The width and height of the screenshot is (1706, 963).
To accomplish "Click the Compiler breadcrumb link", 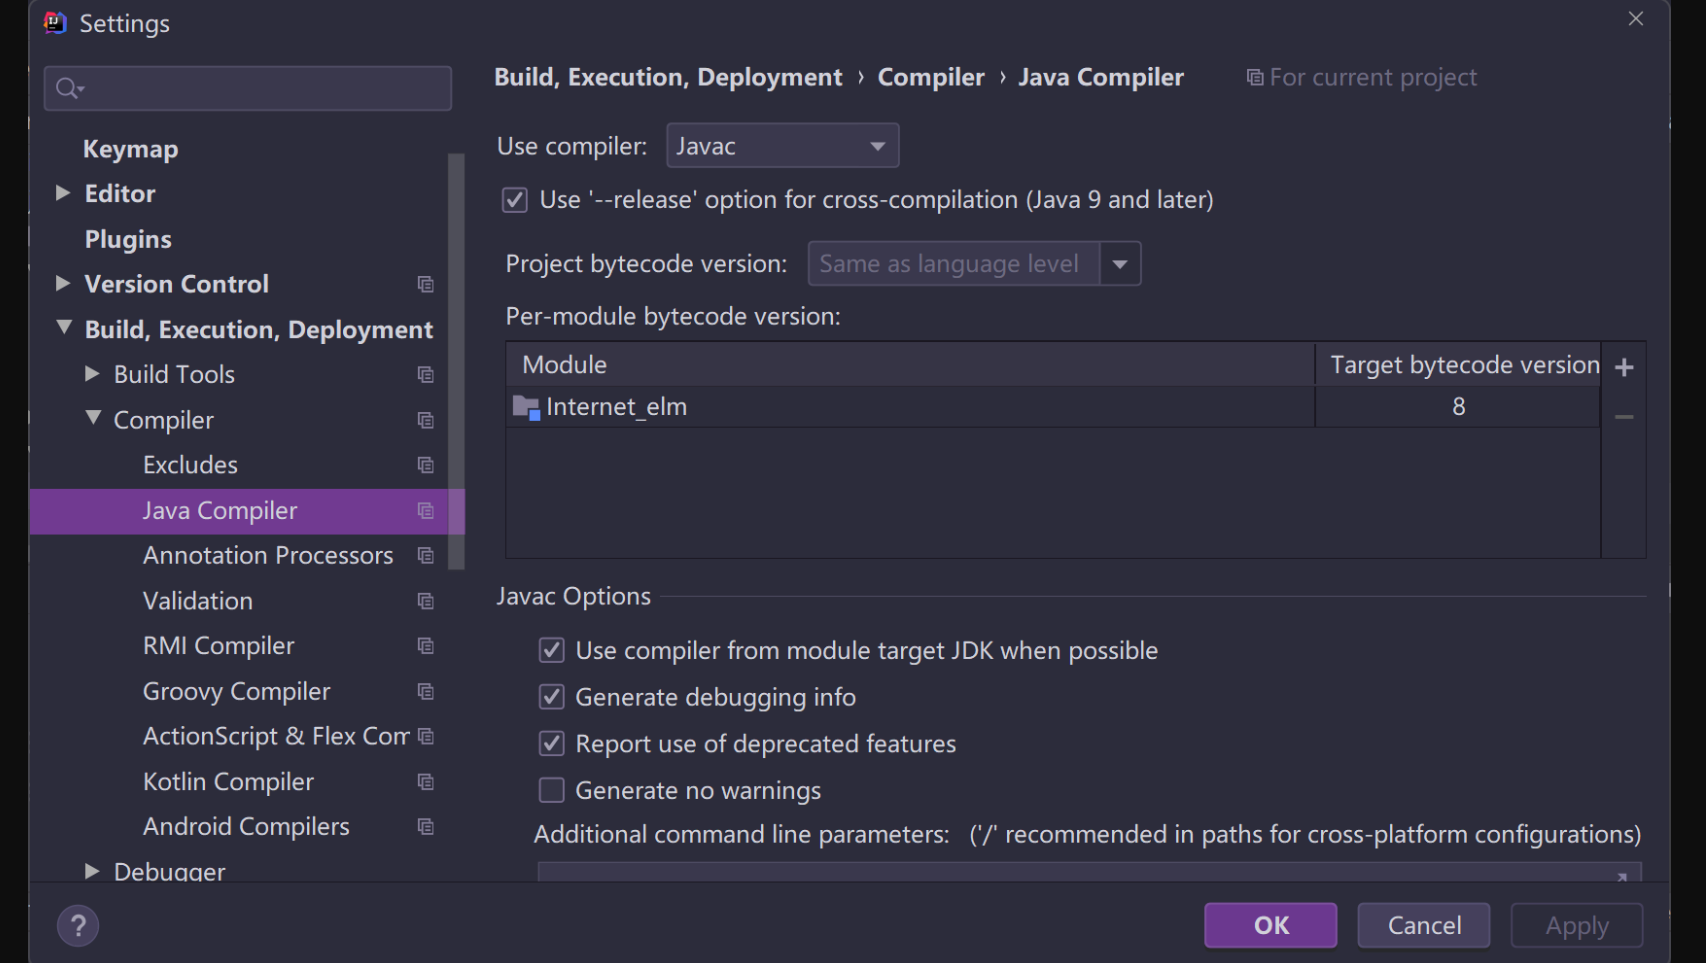I will 931,78.
